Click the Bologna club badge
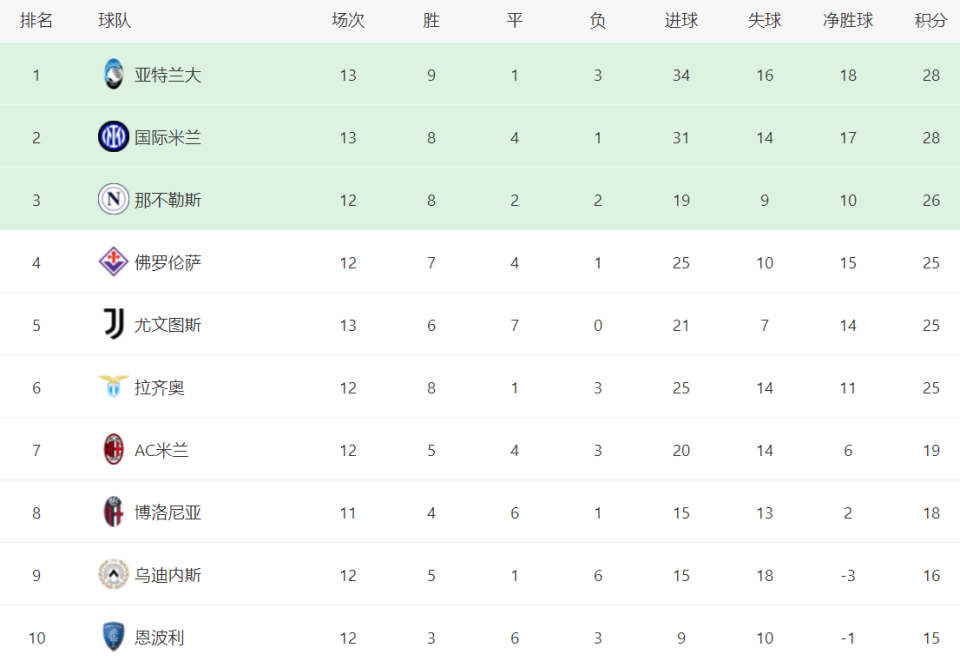This screenshot has height=661, width=960. click(113, 512)
